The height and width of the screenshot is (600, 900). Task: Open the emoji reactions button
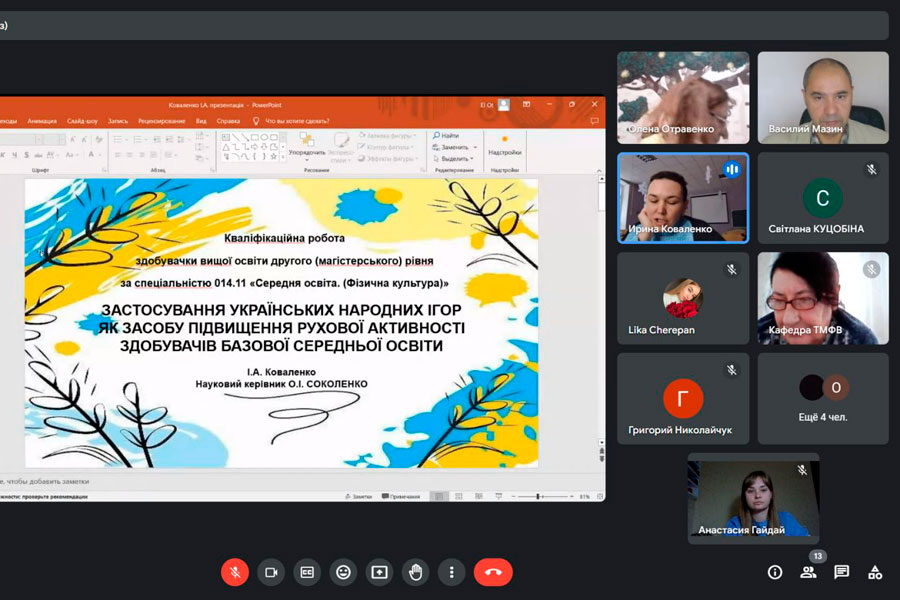343,572
